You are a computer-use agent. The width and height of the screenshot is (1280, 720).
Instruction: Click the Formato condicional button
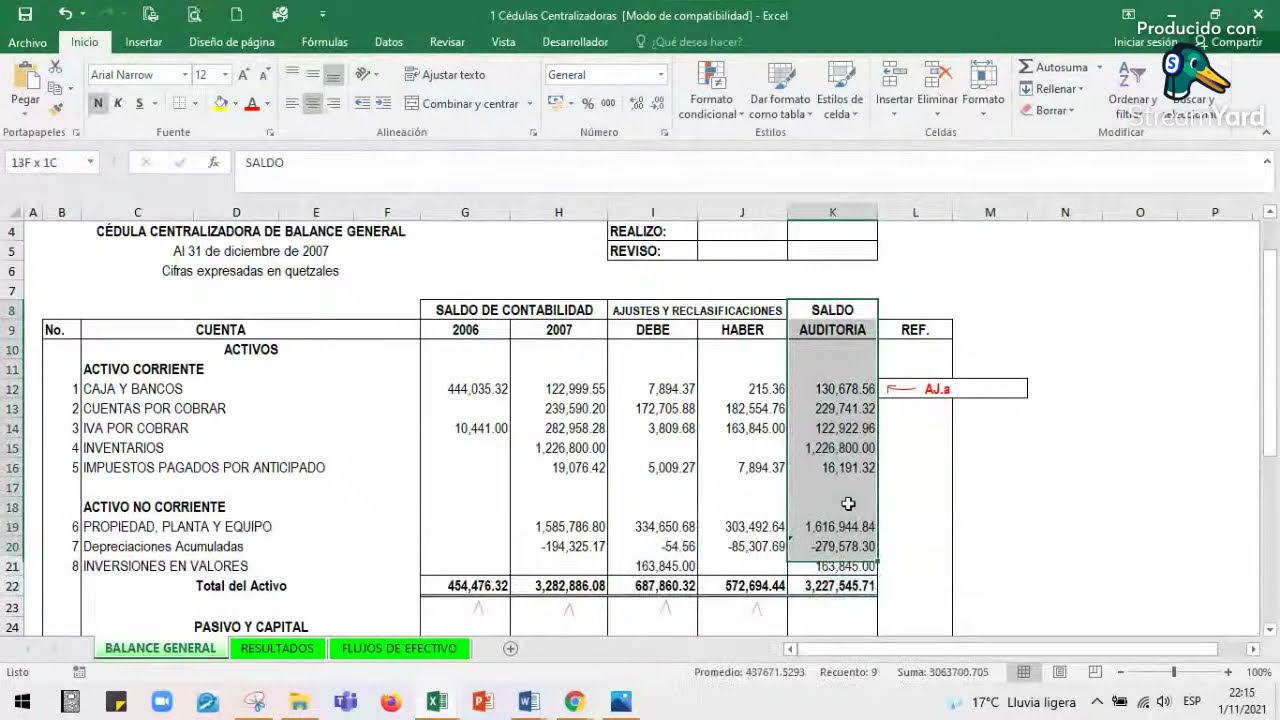(711, 91)
